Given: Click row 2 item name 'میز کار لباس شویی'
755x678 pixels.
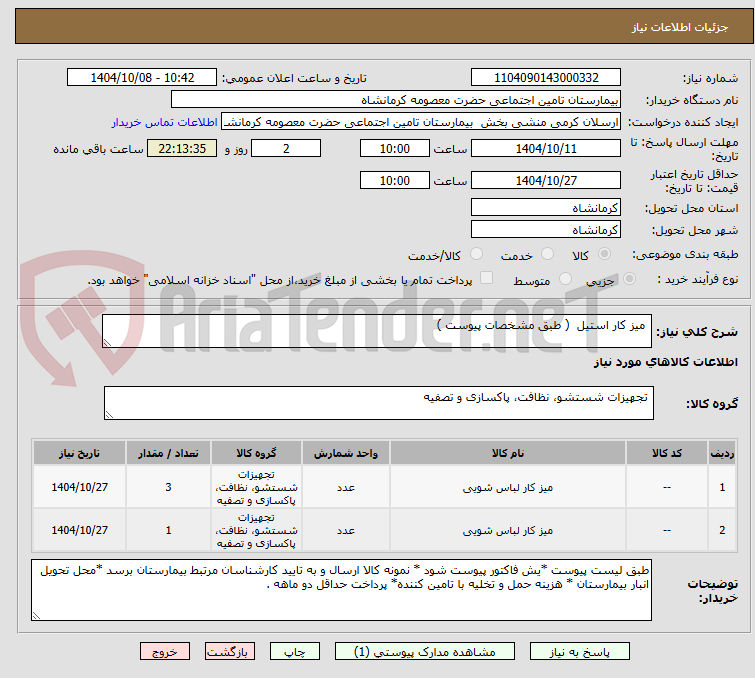Looking at the screenshot, I should tap(508, 531).
